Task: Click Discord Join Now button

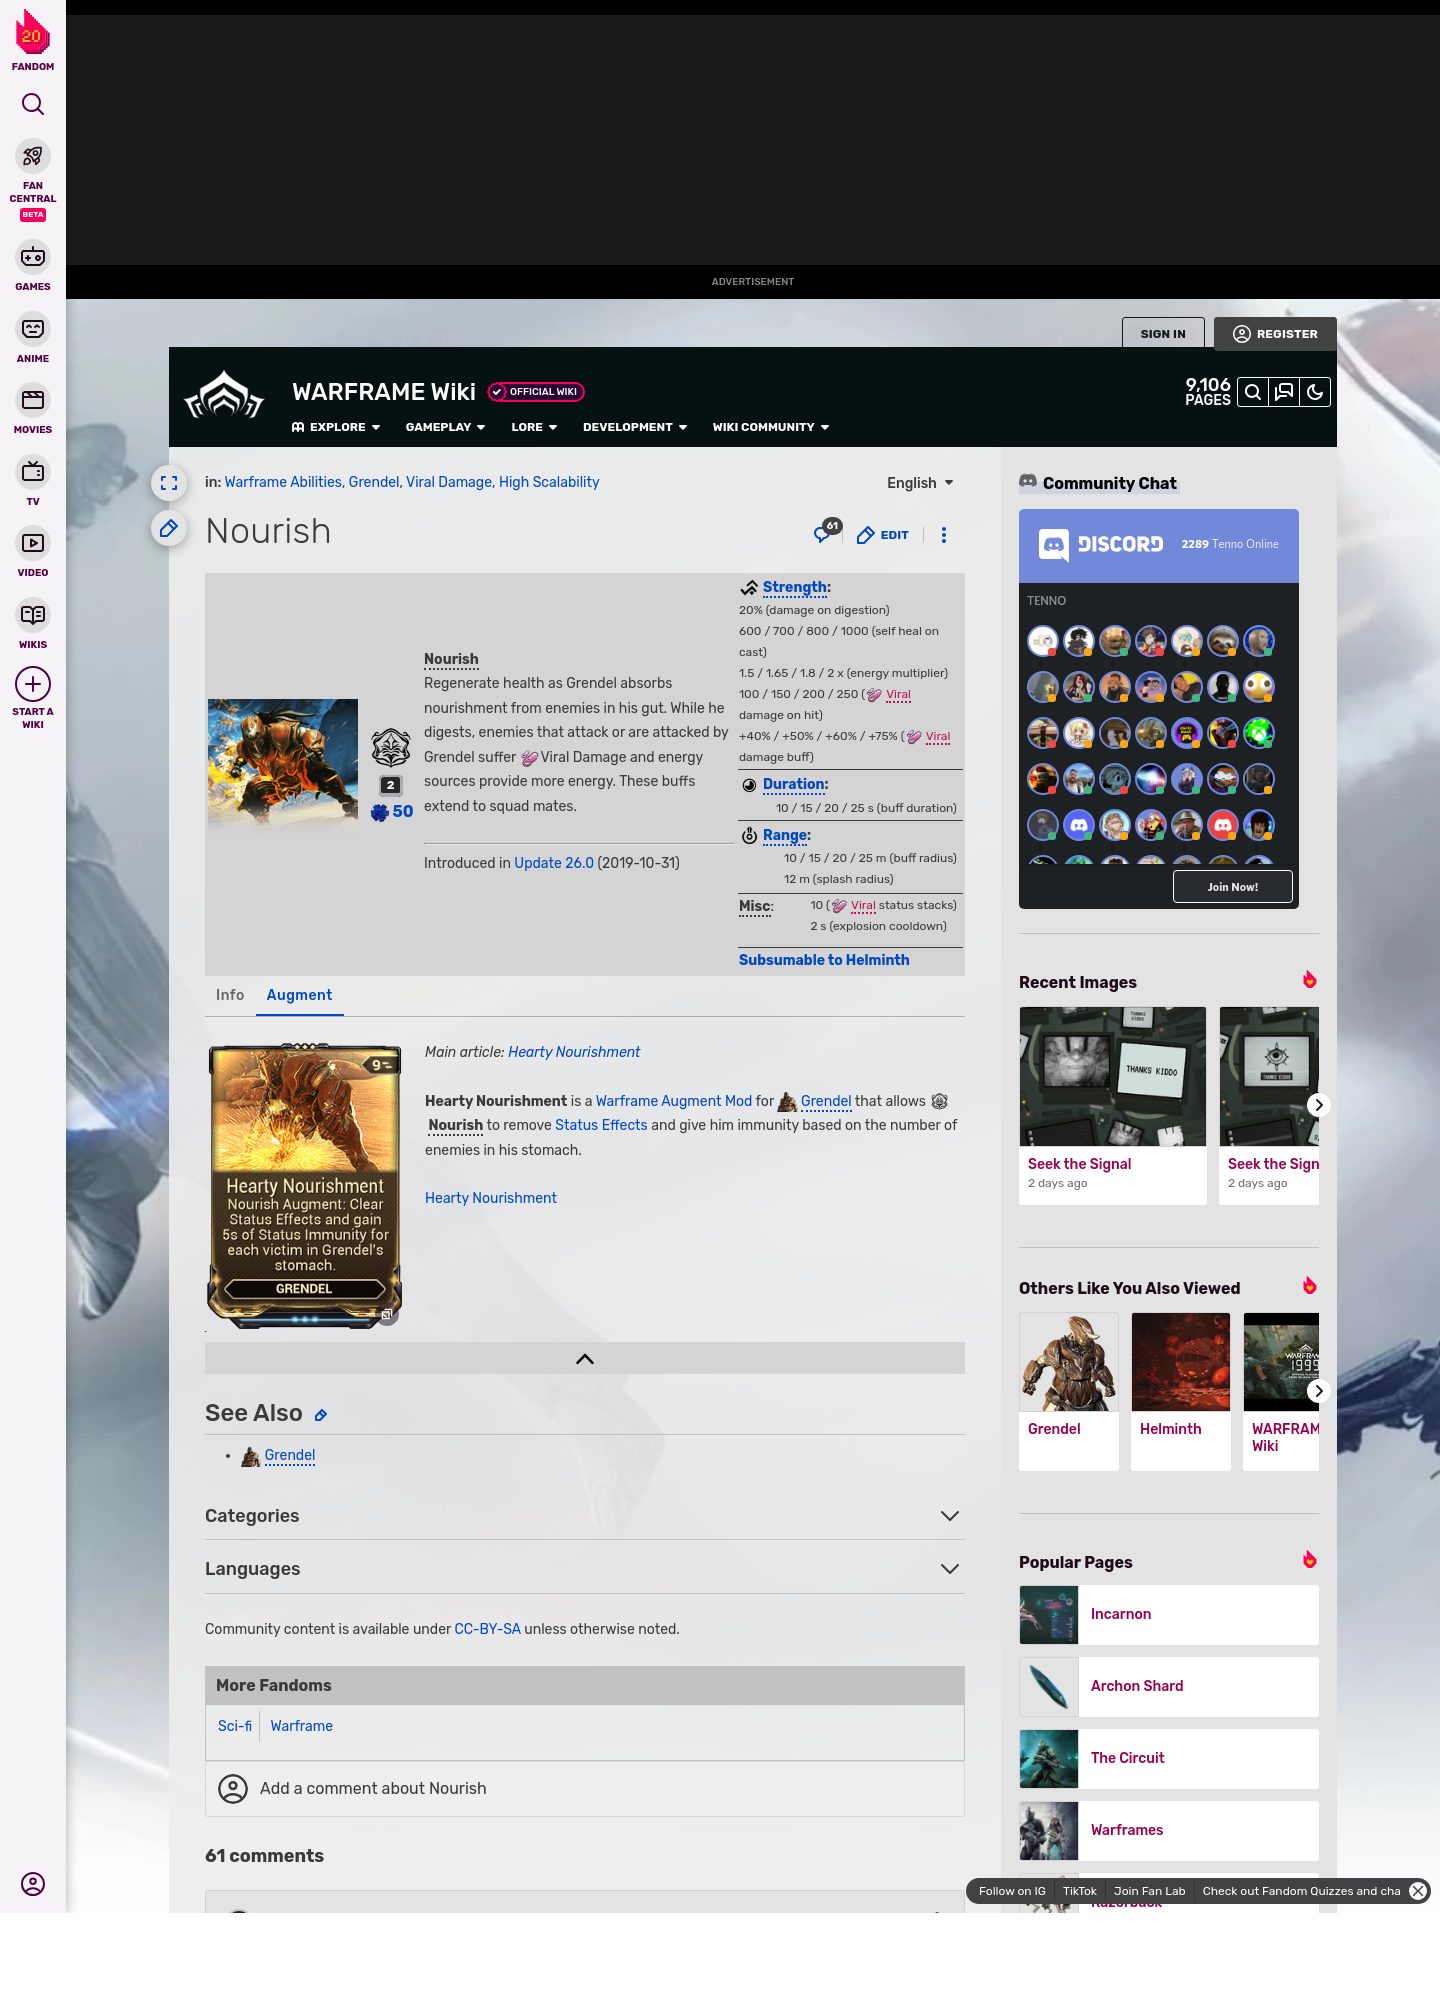Action: pos(1232,887)
